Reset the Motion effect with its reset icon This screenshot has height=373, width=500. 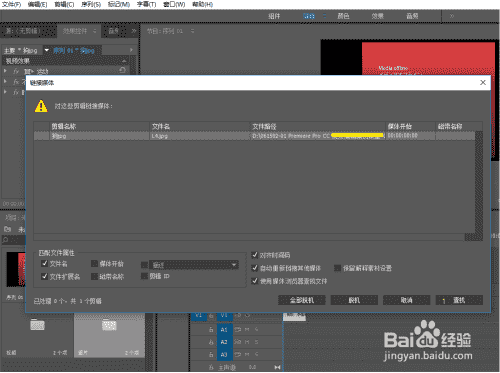122,70
